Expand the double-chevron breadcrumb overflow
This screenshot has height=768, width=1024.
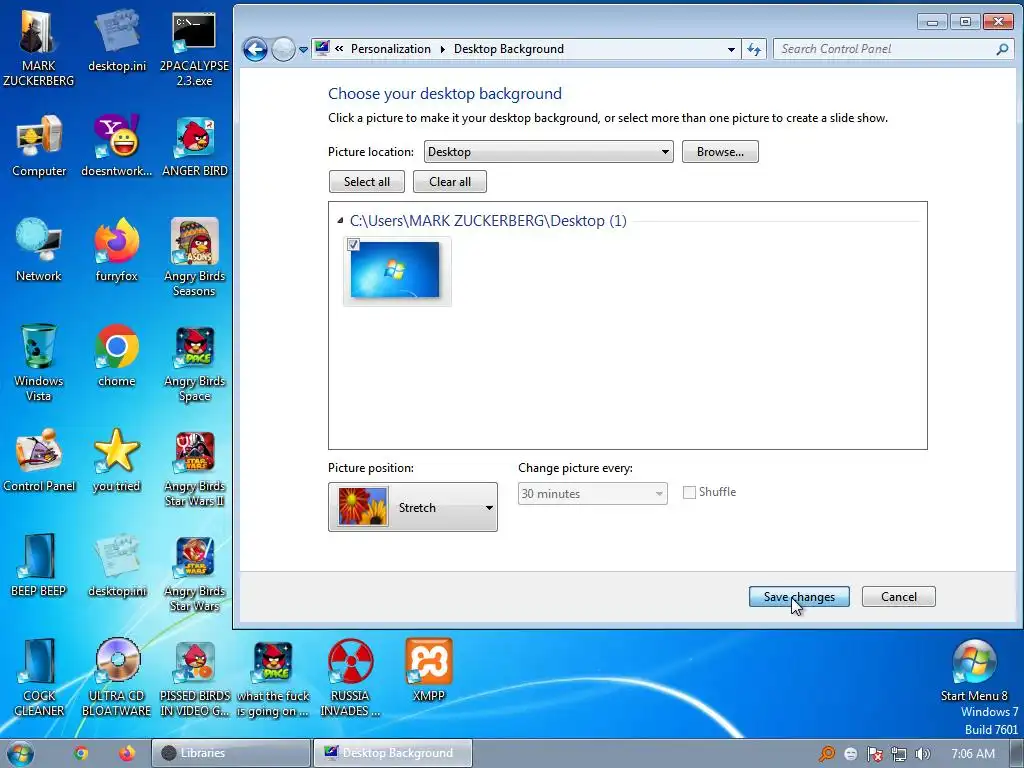pos(339,48)
